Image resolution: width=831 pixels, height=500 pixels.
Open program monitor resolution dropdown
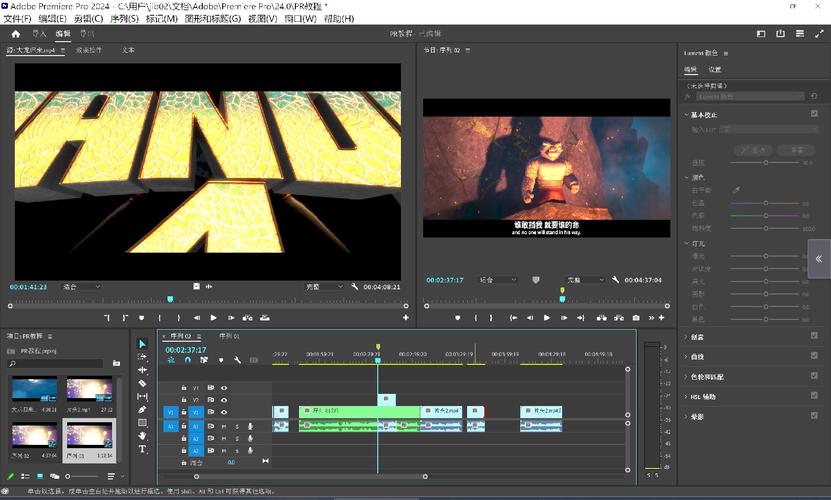pos(586,279)
